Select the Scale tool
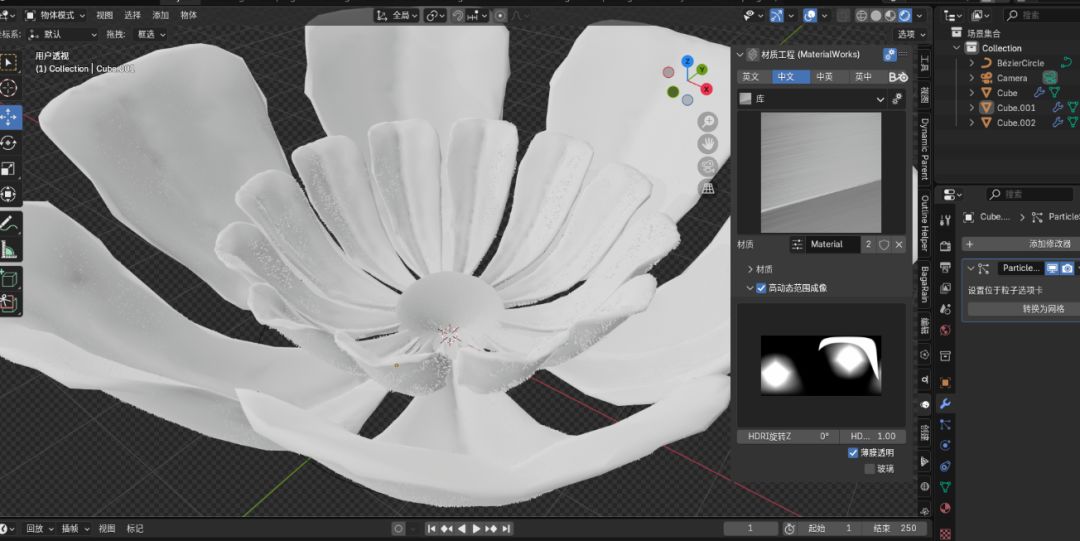1080x541 pixels. point(9,168)
